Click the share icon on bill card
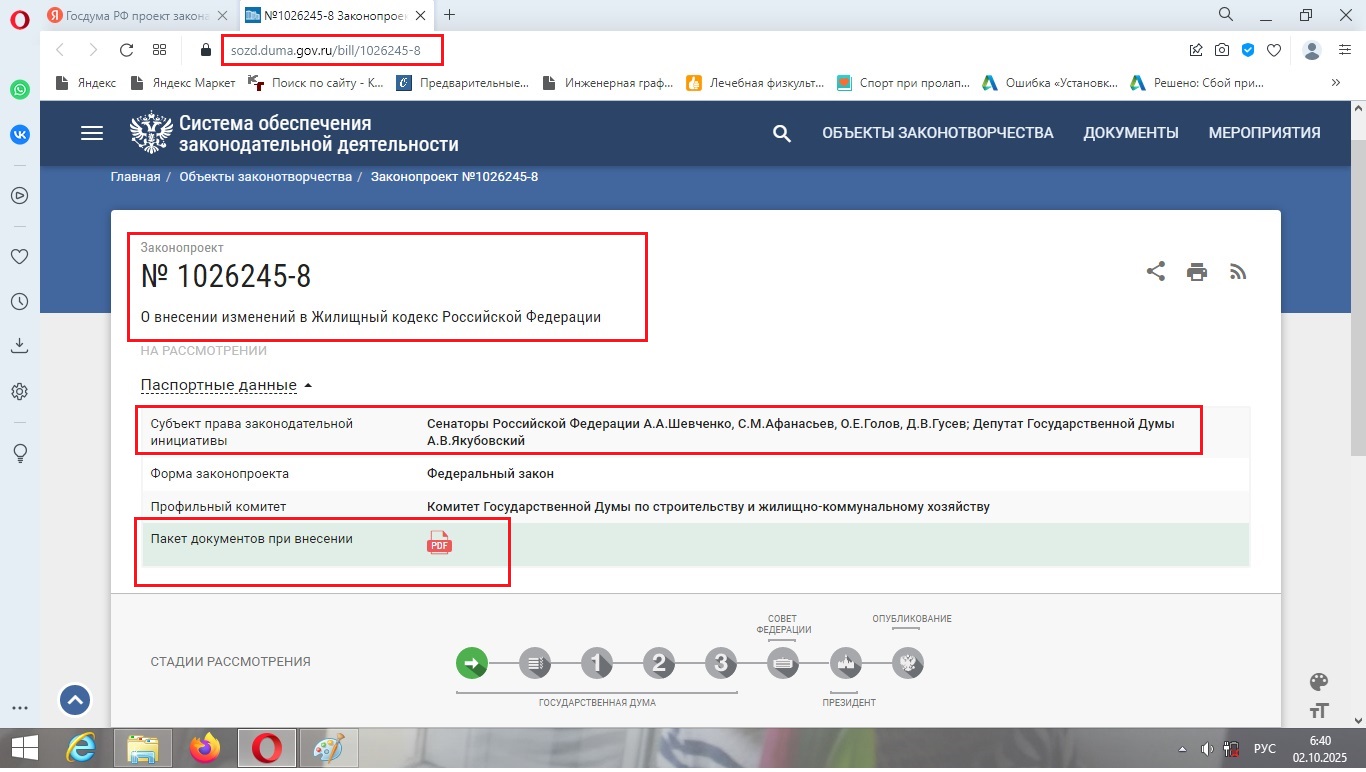Viewport: 1366px width, 772px height. click(x=1155, y=271)
